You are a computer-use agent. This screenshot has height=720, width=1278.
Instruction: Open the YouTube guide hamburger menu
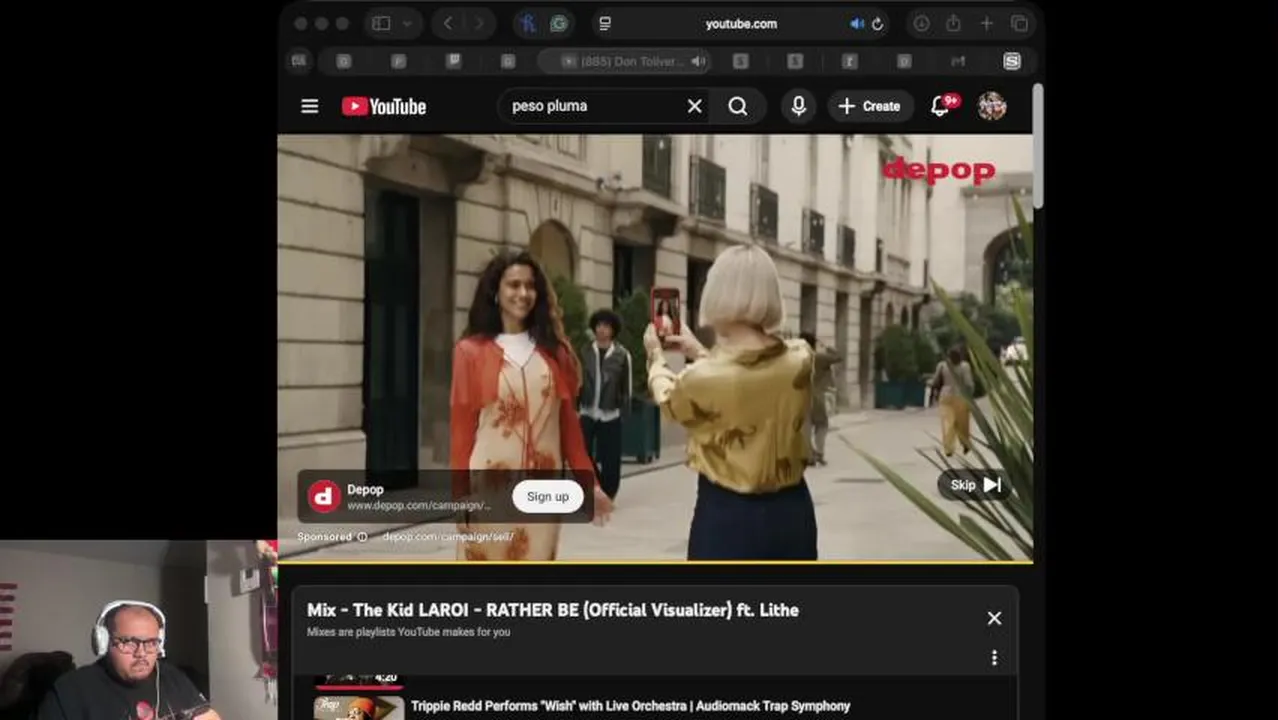coord(310,106)
